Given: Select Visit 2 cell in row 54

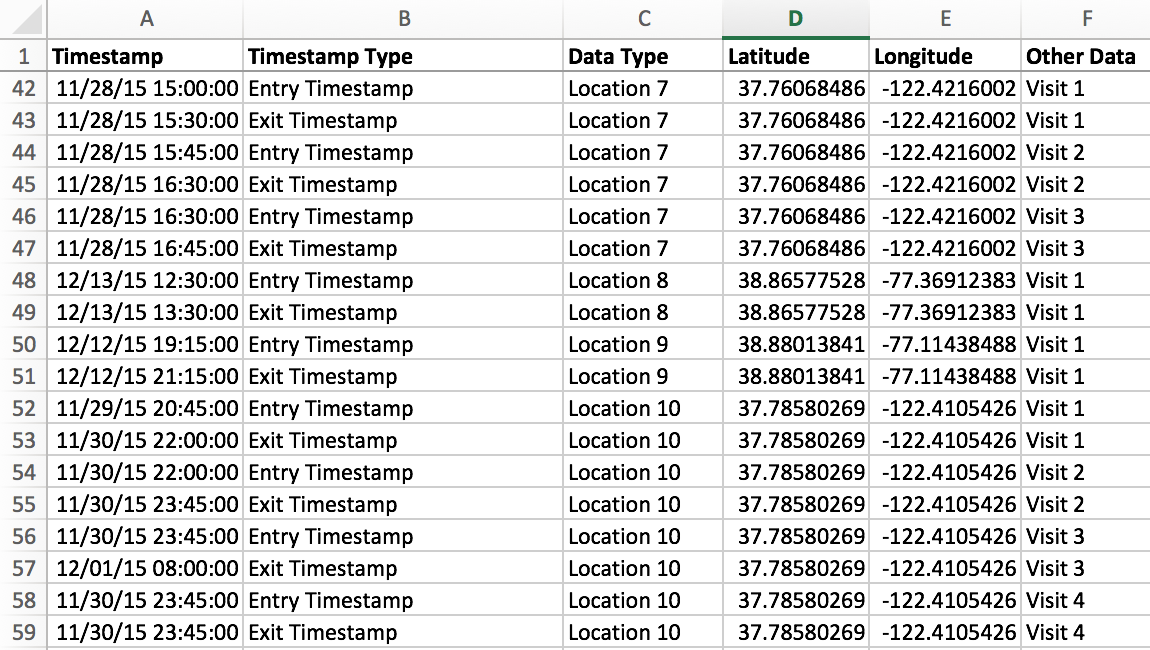Looking at the screenshot, I should [1085, 472].
